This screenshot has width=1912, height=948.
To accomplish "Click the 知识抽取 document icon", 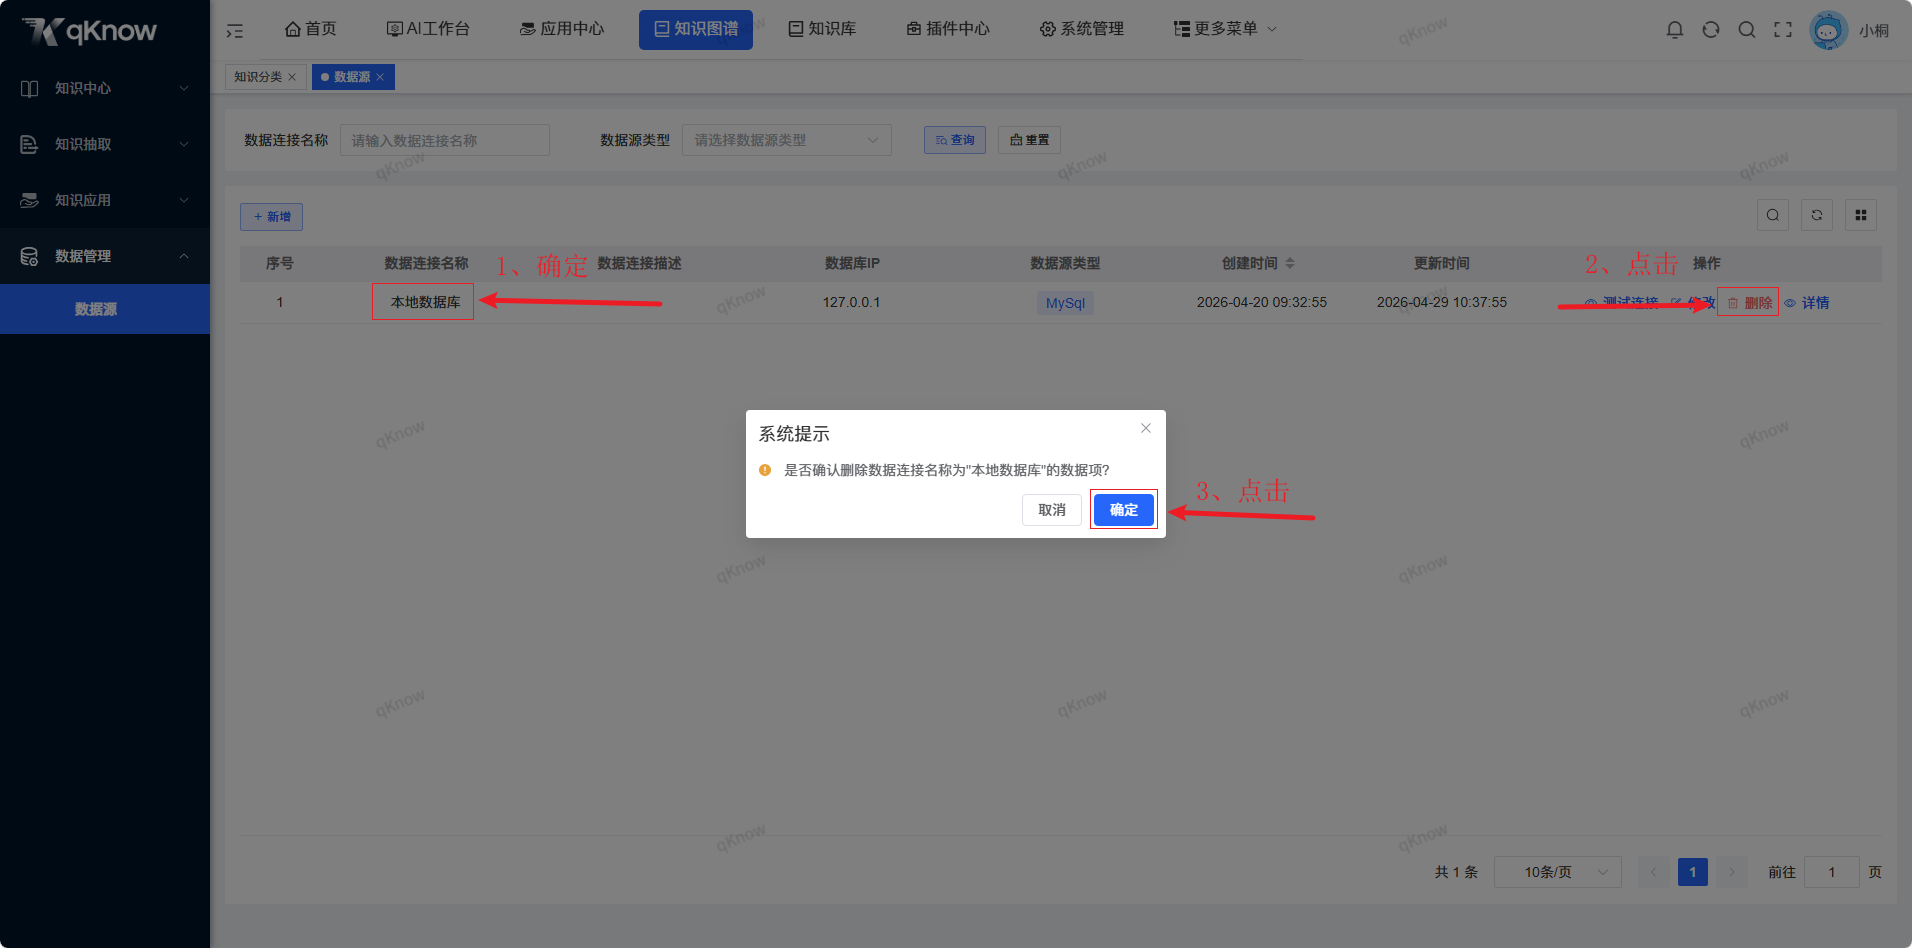I will pos(29,144).
